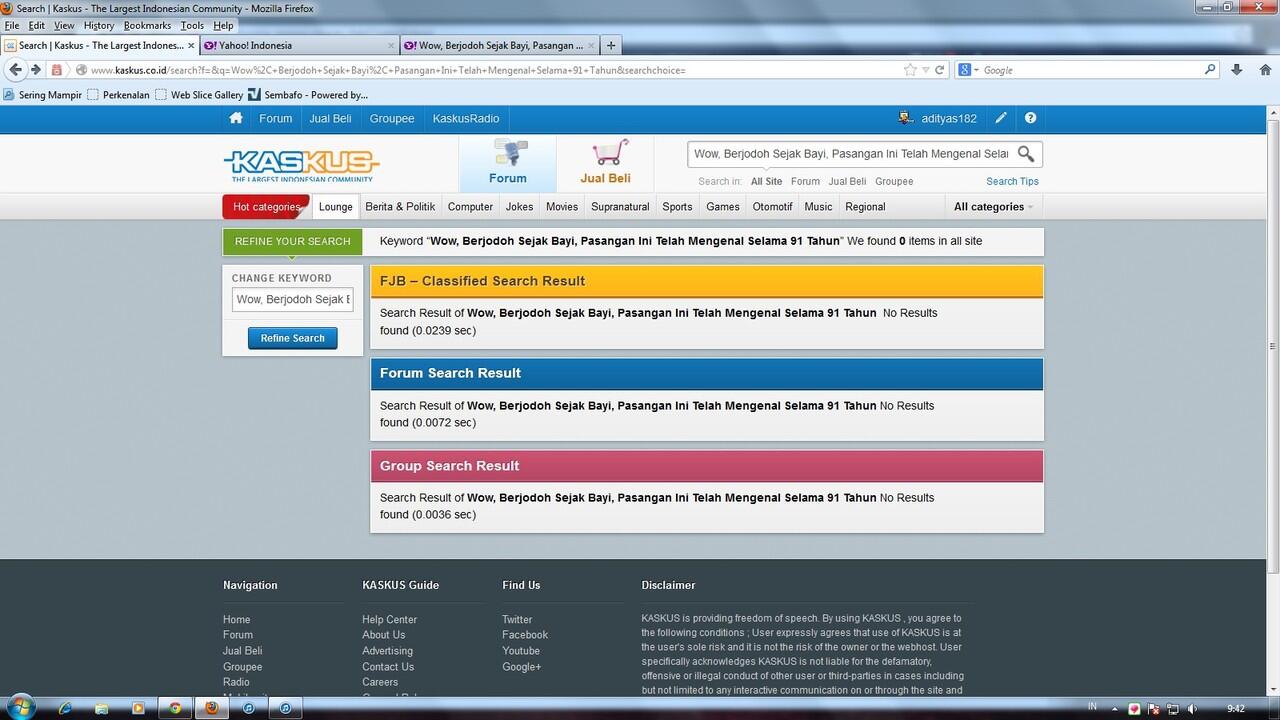Click the magnifier icon in Google search bar
Screen dimensions: 1280x720
click(1210, 70)
